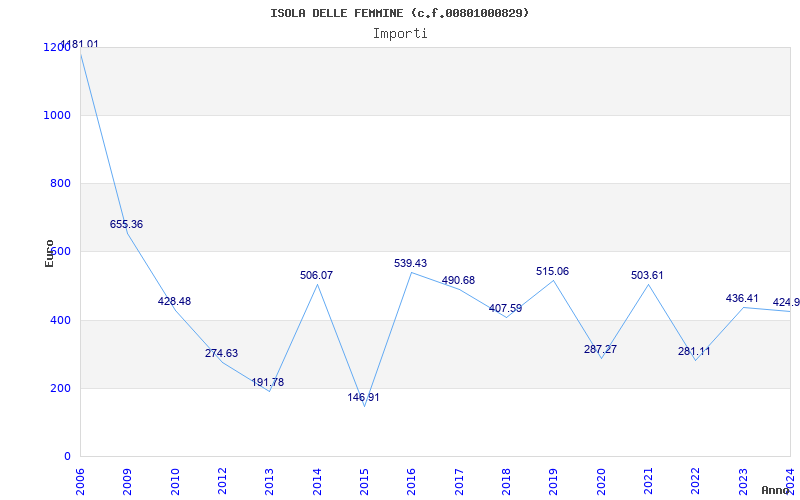The width and height of the screenshot is (800, 500).
Task: Click the 287.27 data label
Action: coord(600,350)
